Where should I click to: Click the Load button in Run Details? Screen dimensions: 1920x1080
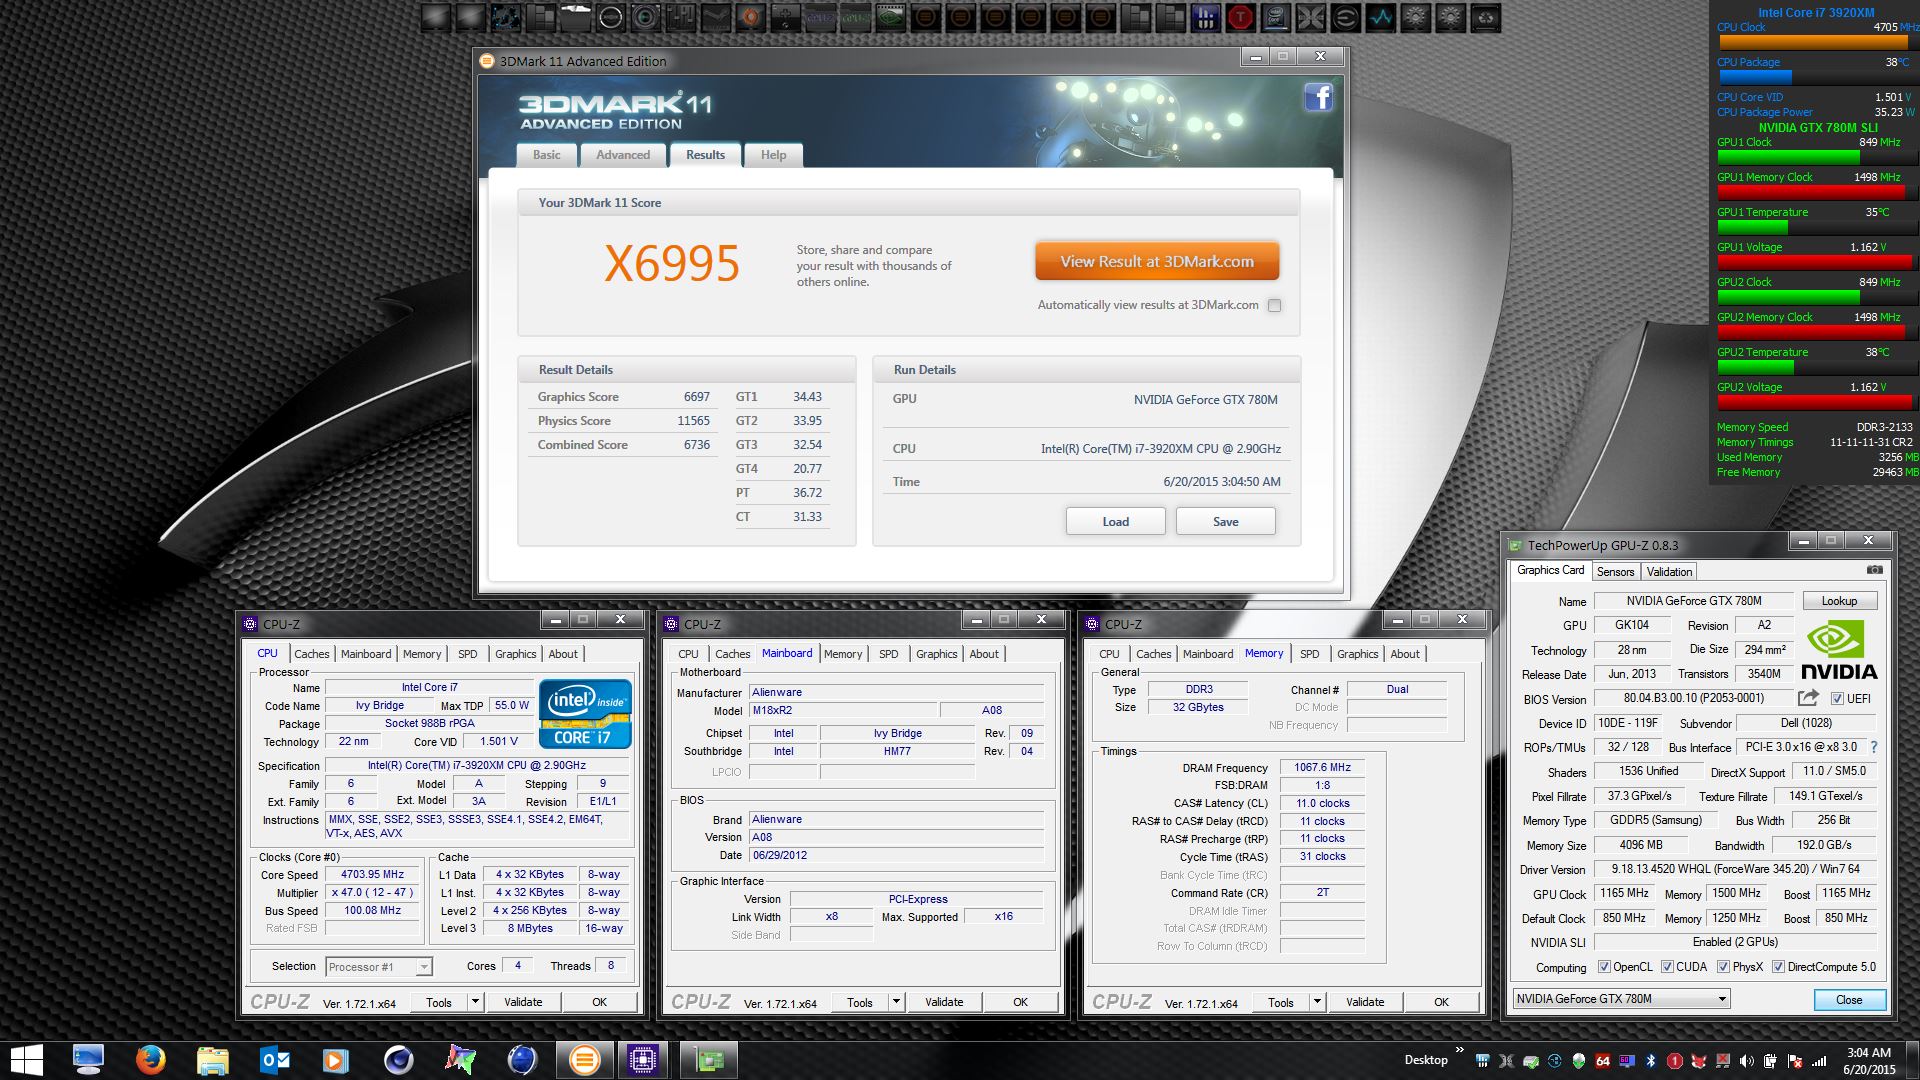click(x=1115, y=522)
